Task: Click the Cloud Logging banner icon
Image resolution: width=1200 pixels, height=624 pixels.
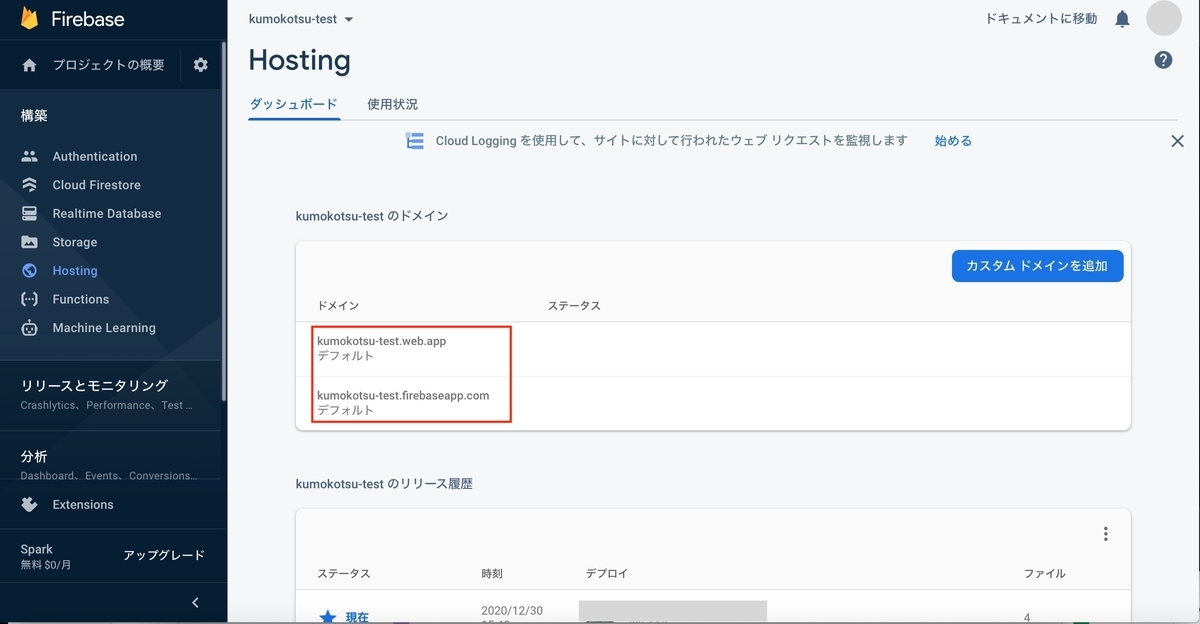Action: click(x=415, y=141)
